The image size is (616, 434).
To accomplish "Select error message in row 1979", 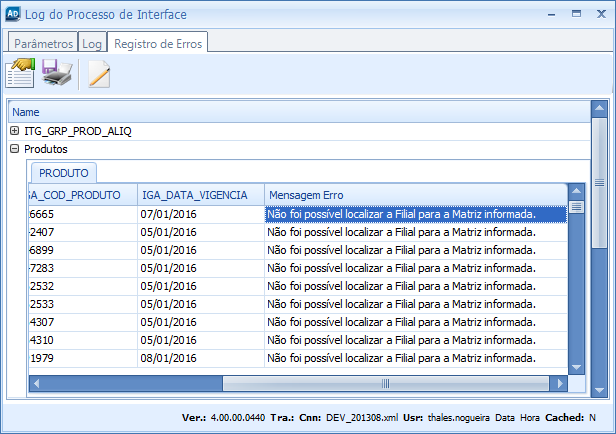I will (x=416, y=359).
